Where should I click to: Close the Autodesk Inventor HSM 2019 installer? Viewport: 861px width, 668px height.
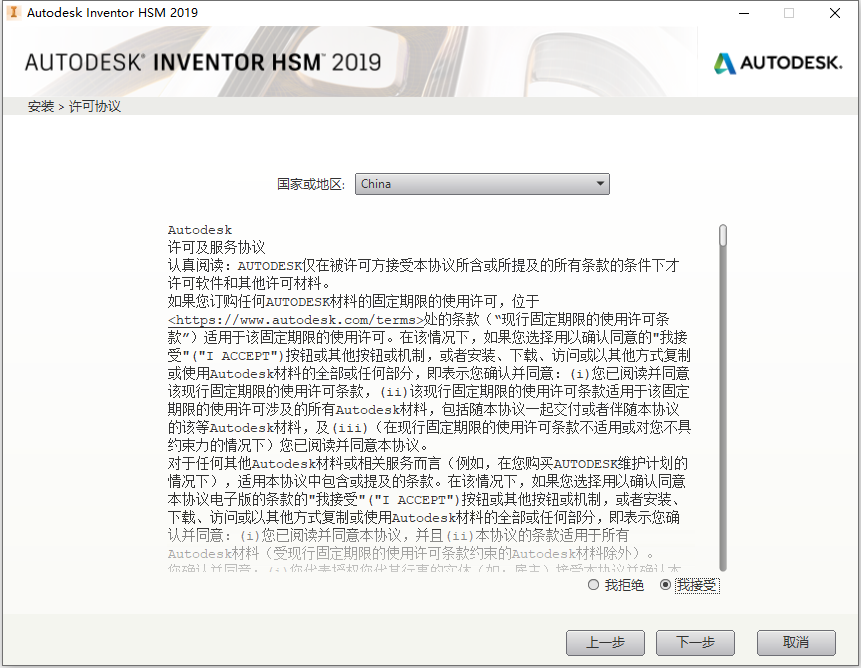(x=835, y=13)
